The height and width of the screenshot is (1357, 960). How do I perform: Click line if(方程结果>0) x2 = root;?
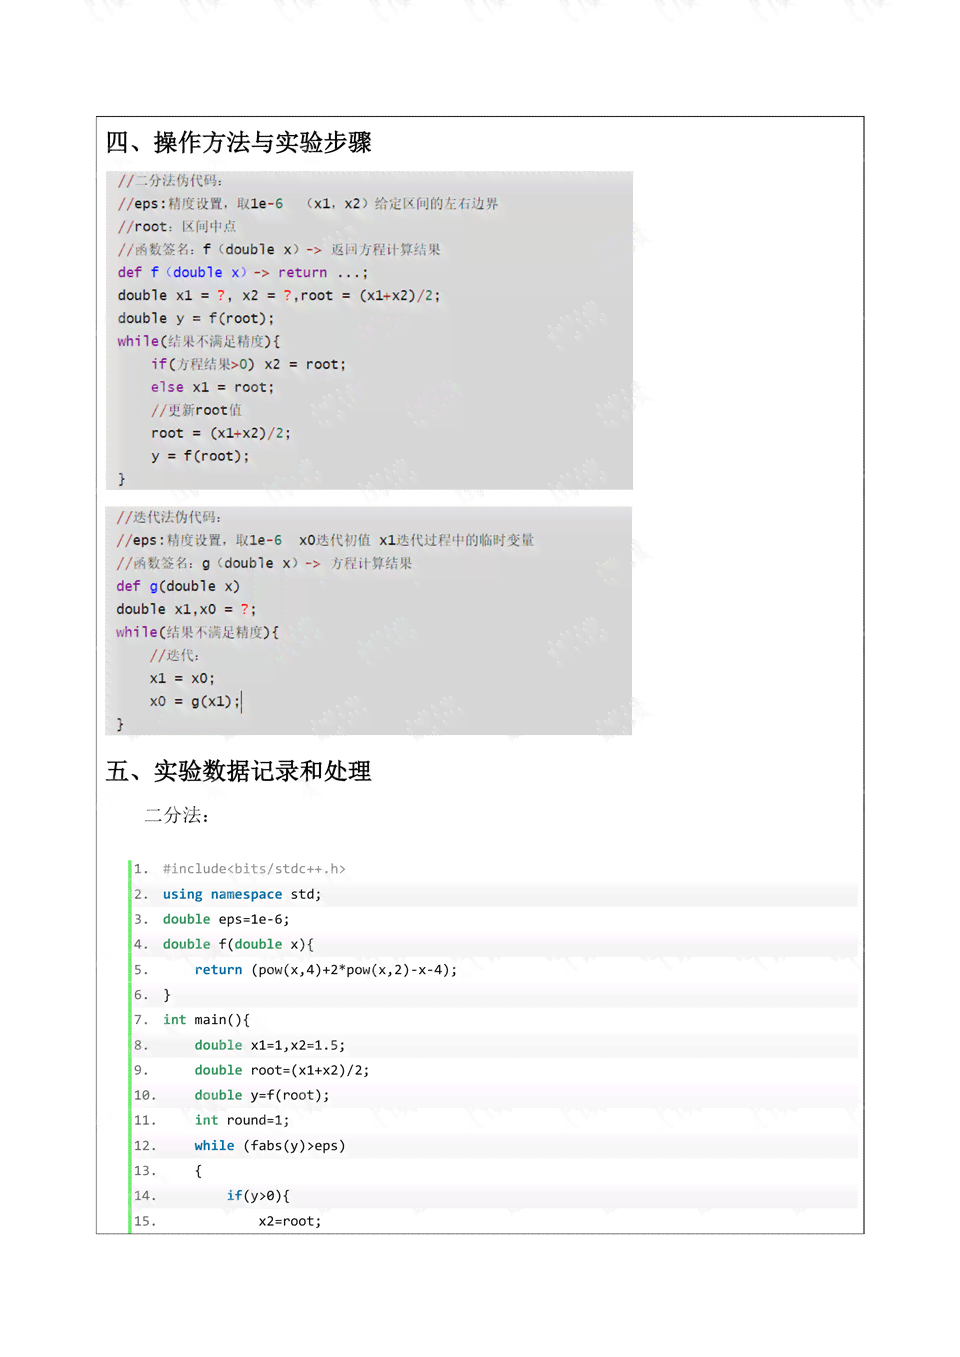[248, 364]
